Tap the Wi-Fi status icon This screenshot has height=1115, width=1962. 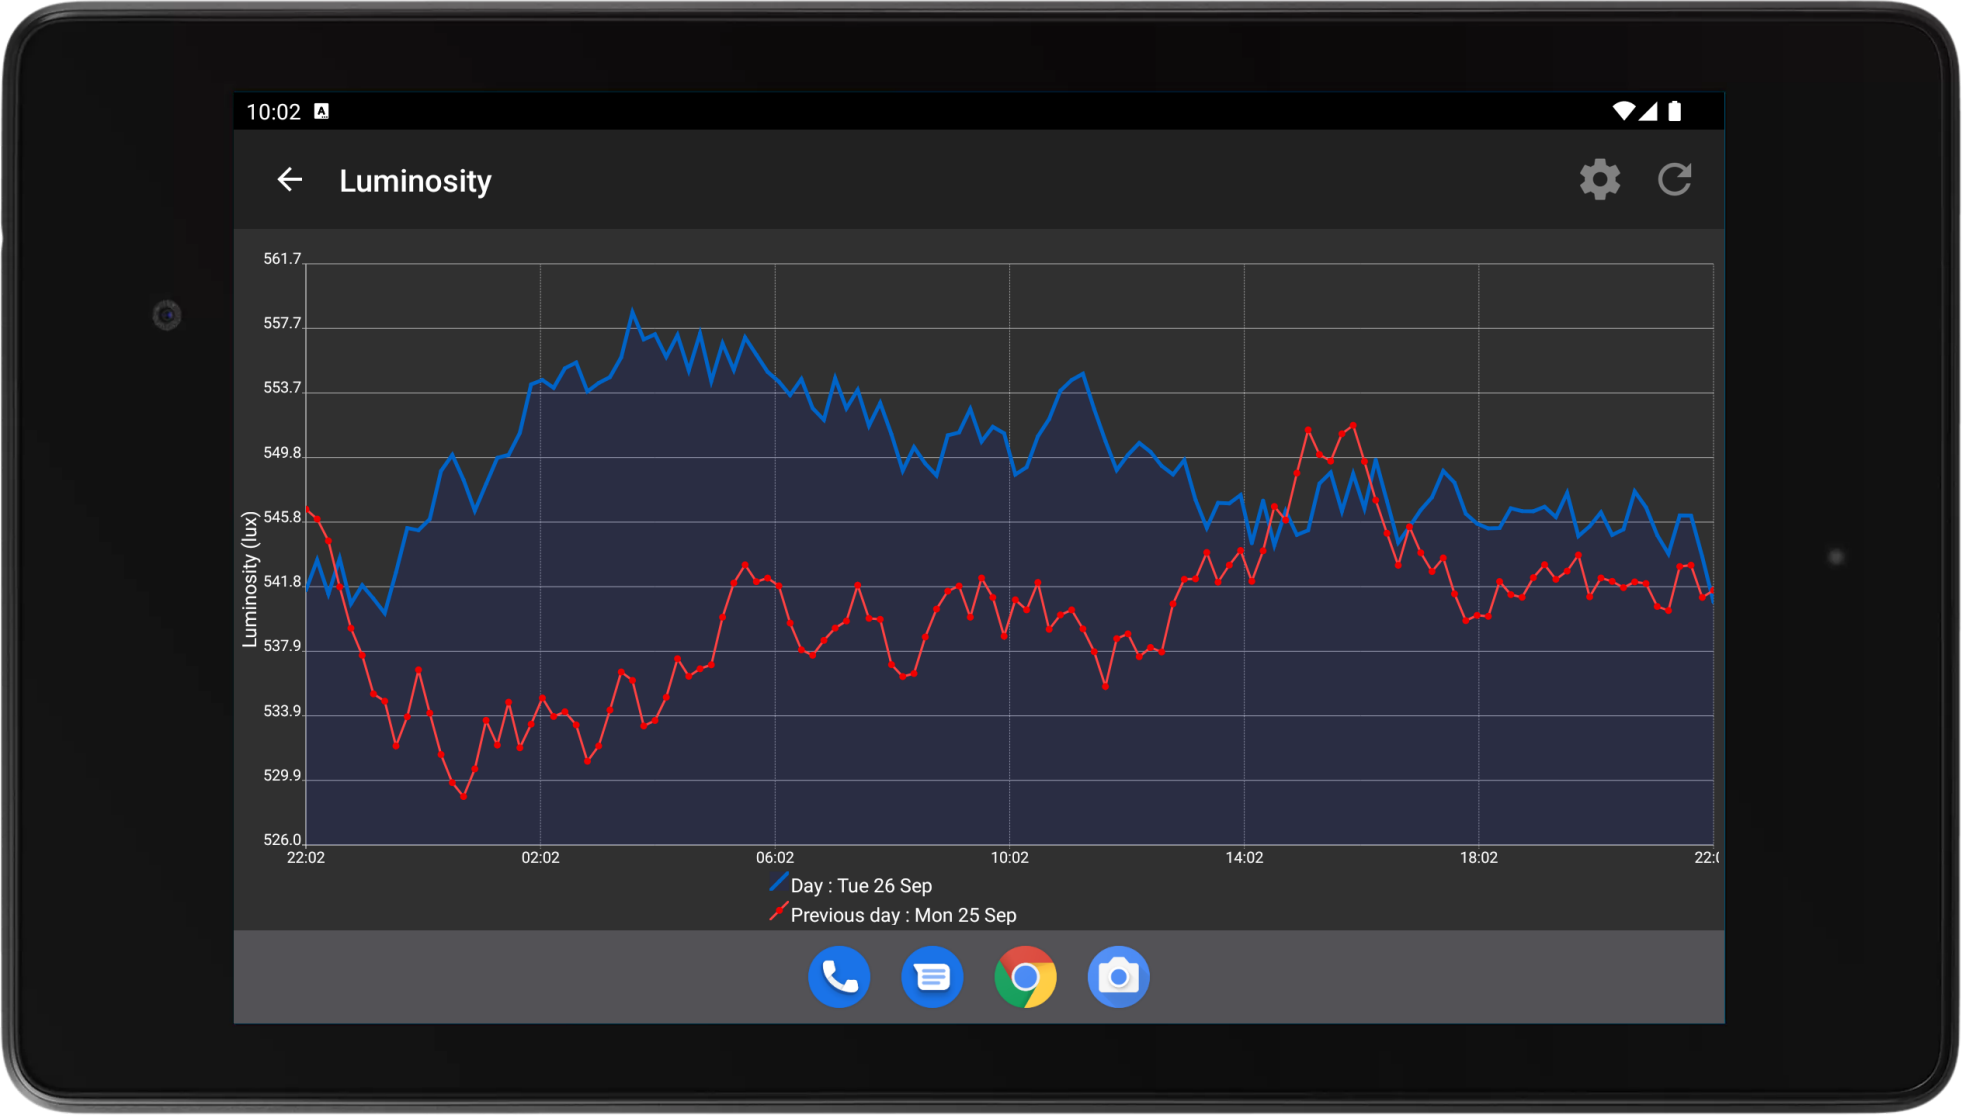pos(1623,111)
